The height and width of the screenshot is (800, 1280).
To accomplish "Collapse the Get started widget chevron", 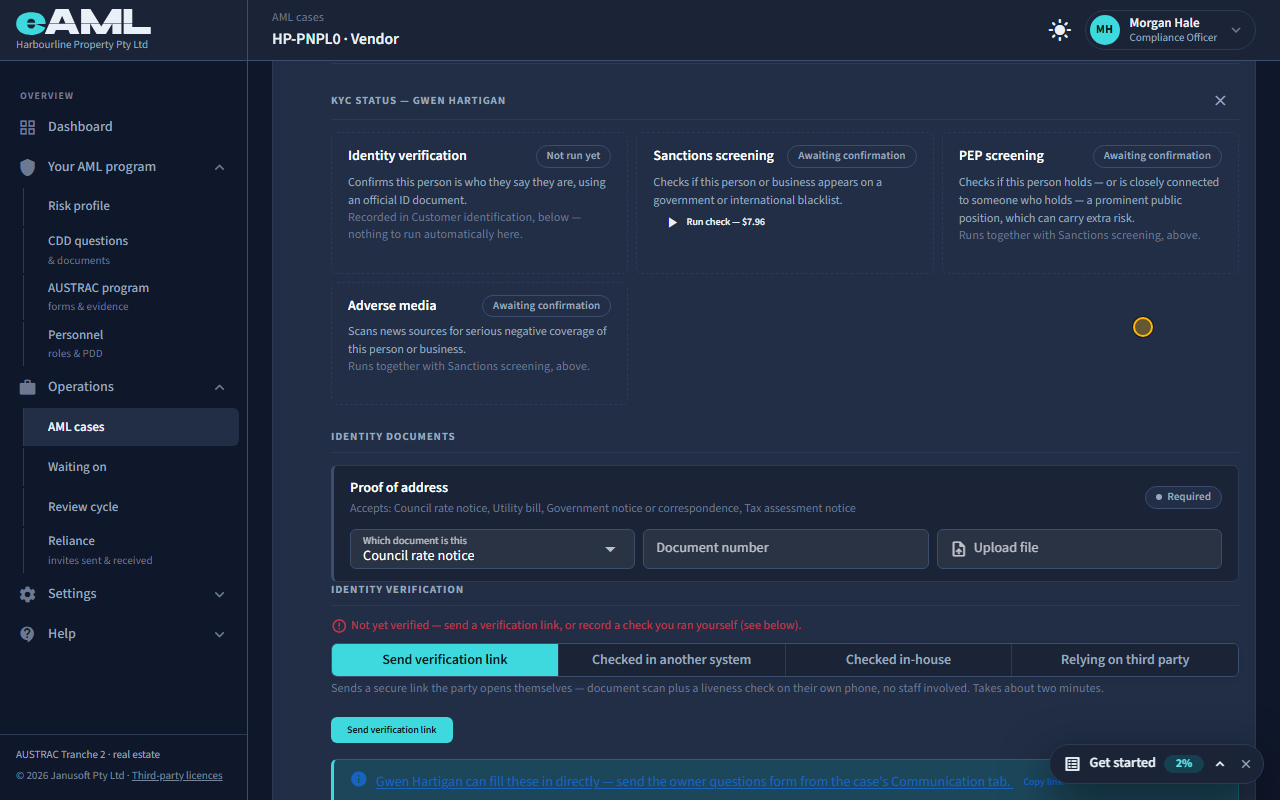I will (x=1220, y=764).
